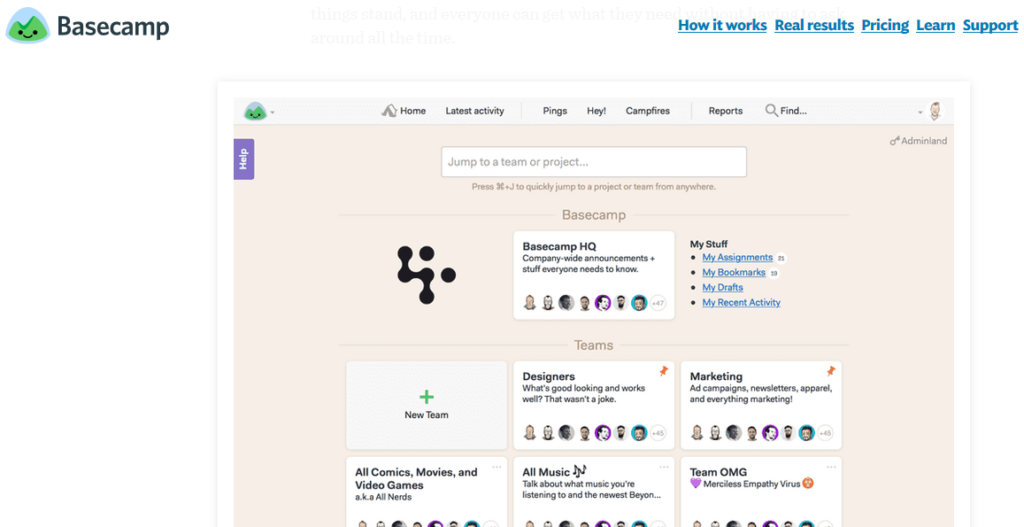Click the New Team label
This screenshot has height=527, width=1024.
pos(426,415)
